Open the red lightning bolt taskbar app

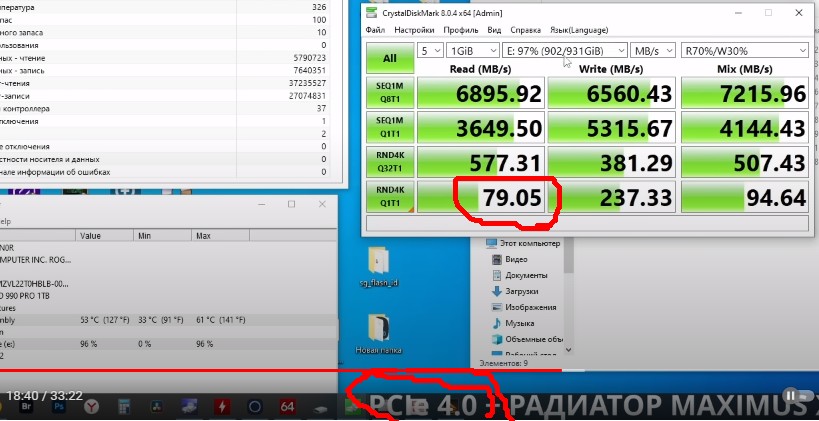coord(223,406)
